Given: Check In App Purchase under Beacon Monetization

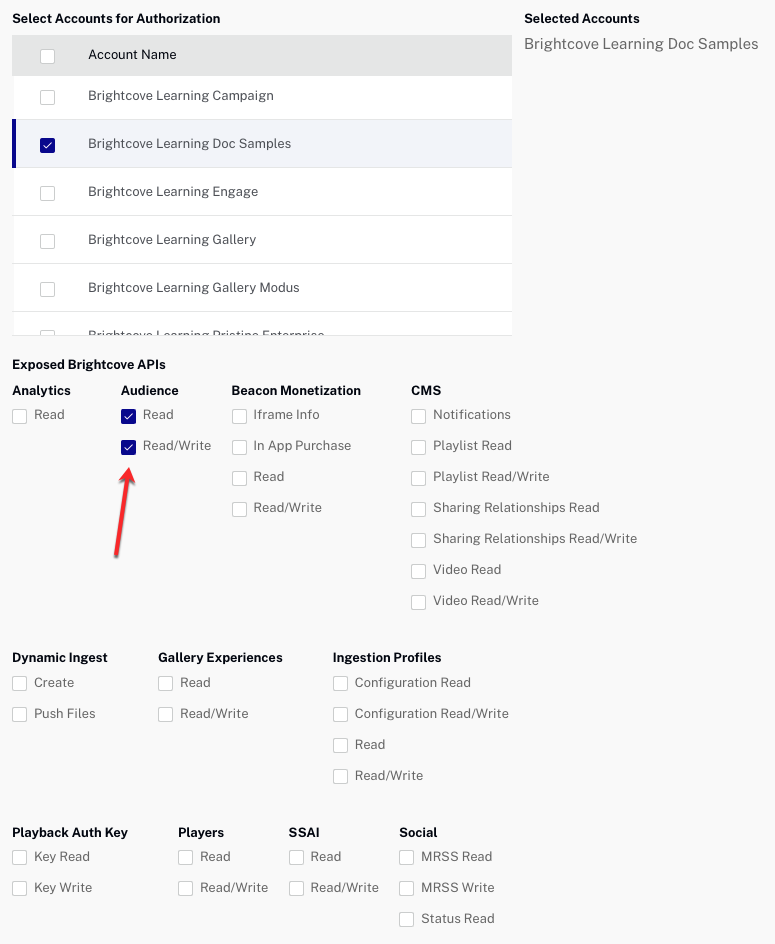Looking at the screenshot, I should click(239, 447).
